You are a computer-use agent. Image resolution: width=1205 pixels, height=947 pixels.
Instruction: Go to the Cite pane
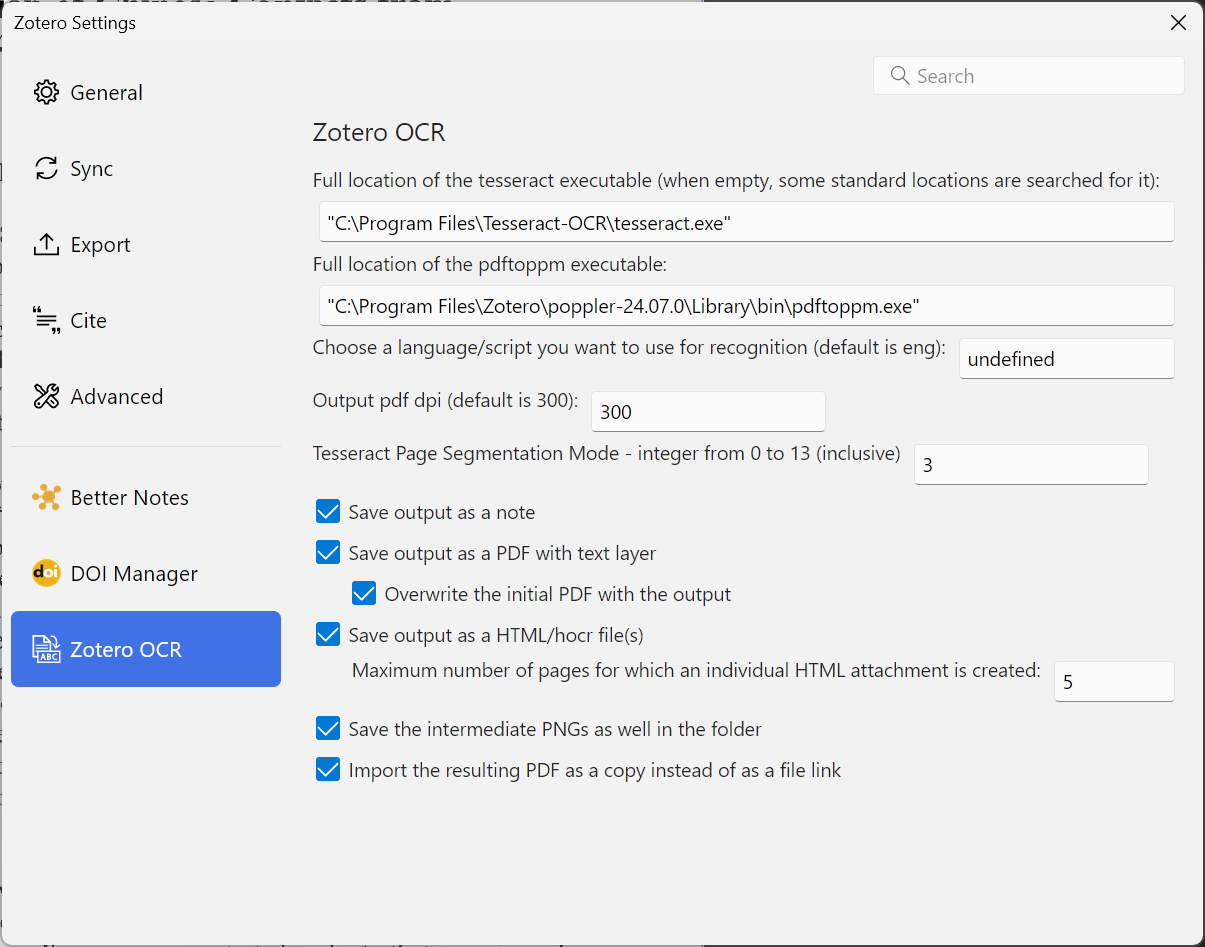click(x=146, y=321)
